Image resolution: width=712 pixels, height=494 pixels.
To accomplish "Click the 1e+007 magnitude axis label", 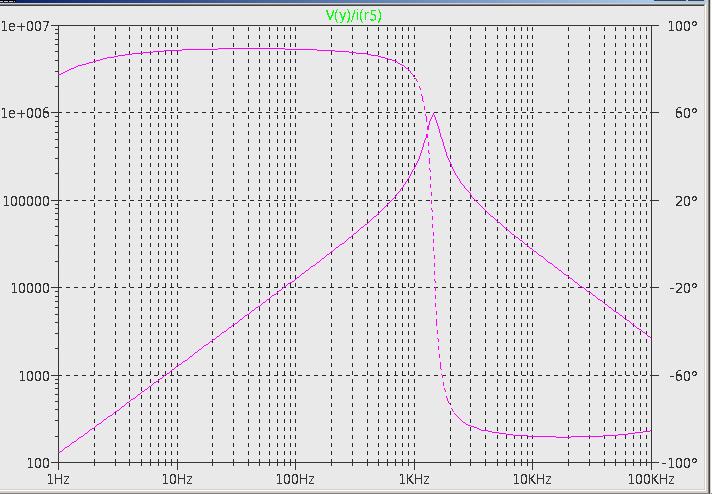I will tap(25, 26).
